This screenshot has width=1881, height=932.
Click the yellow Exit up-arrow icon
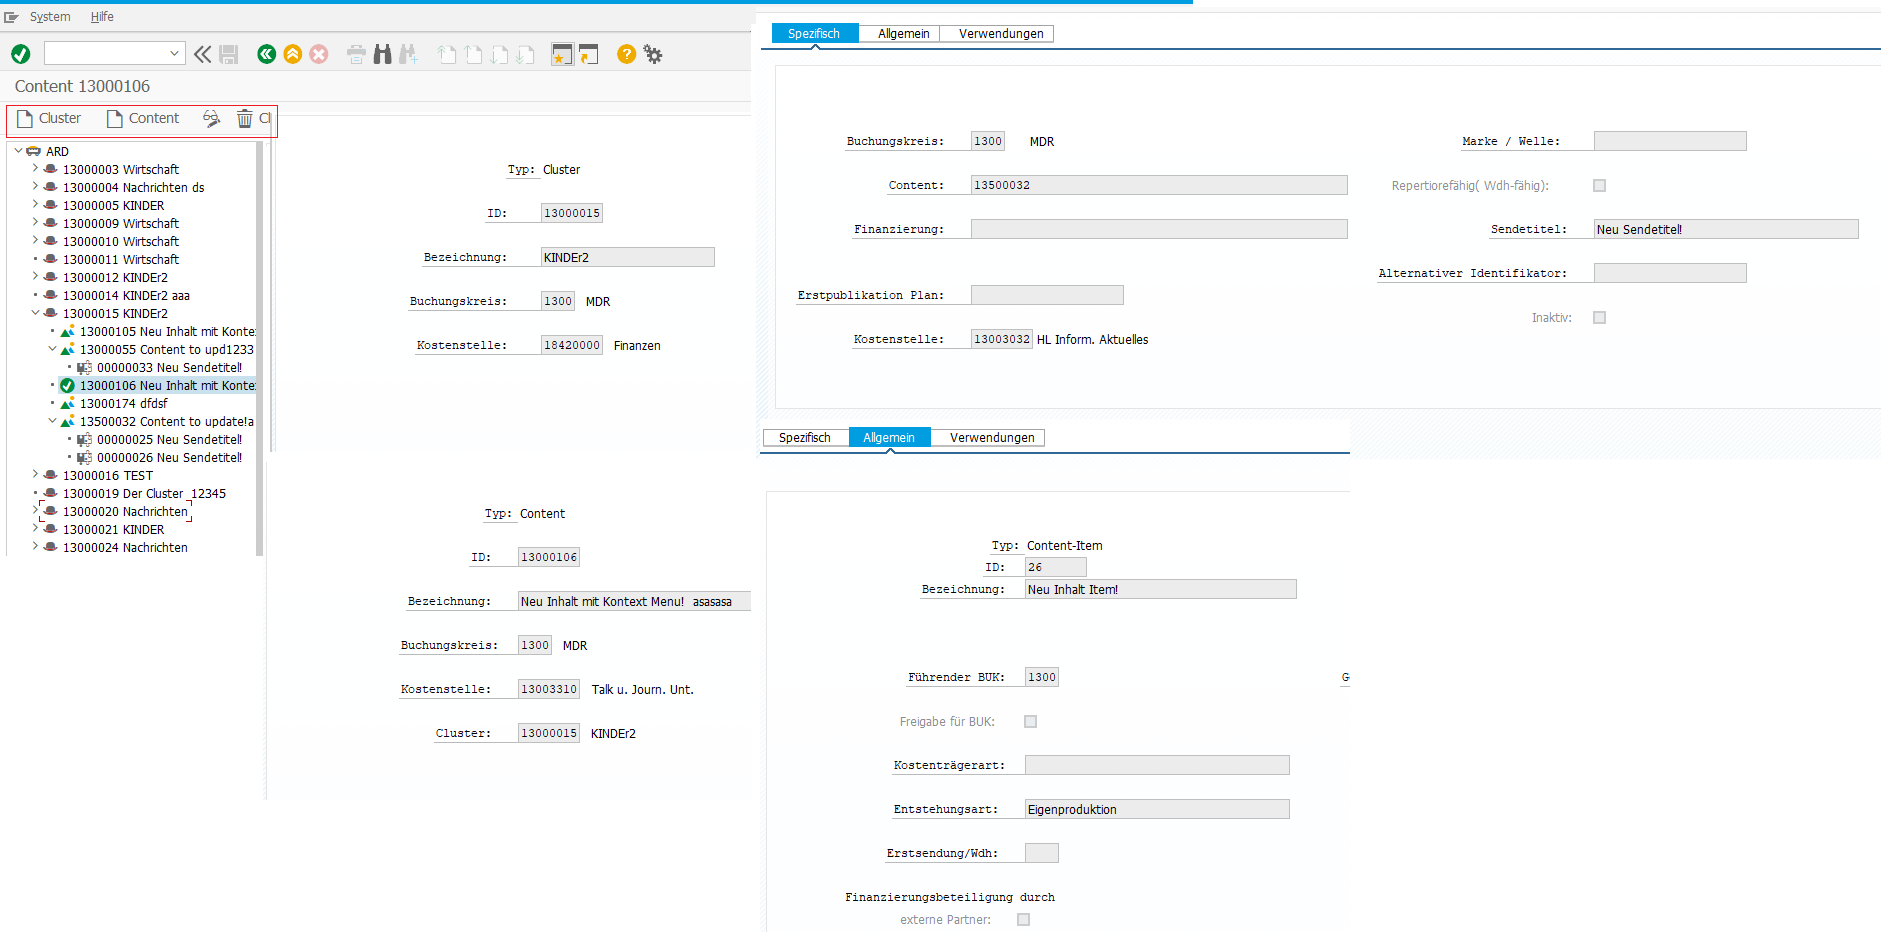(292, 54)
